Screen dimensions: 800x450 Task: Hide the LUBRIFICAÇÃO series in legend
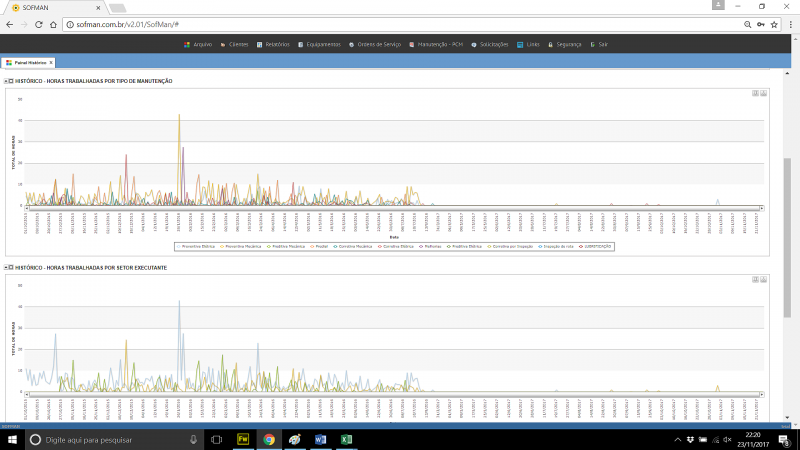pyautogui.click(x=592, y=246)
